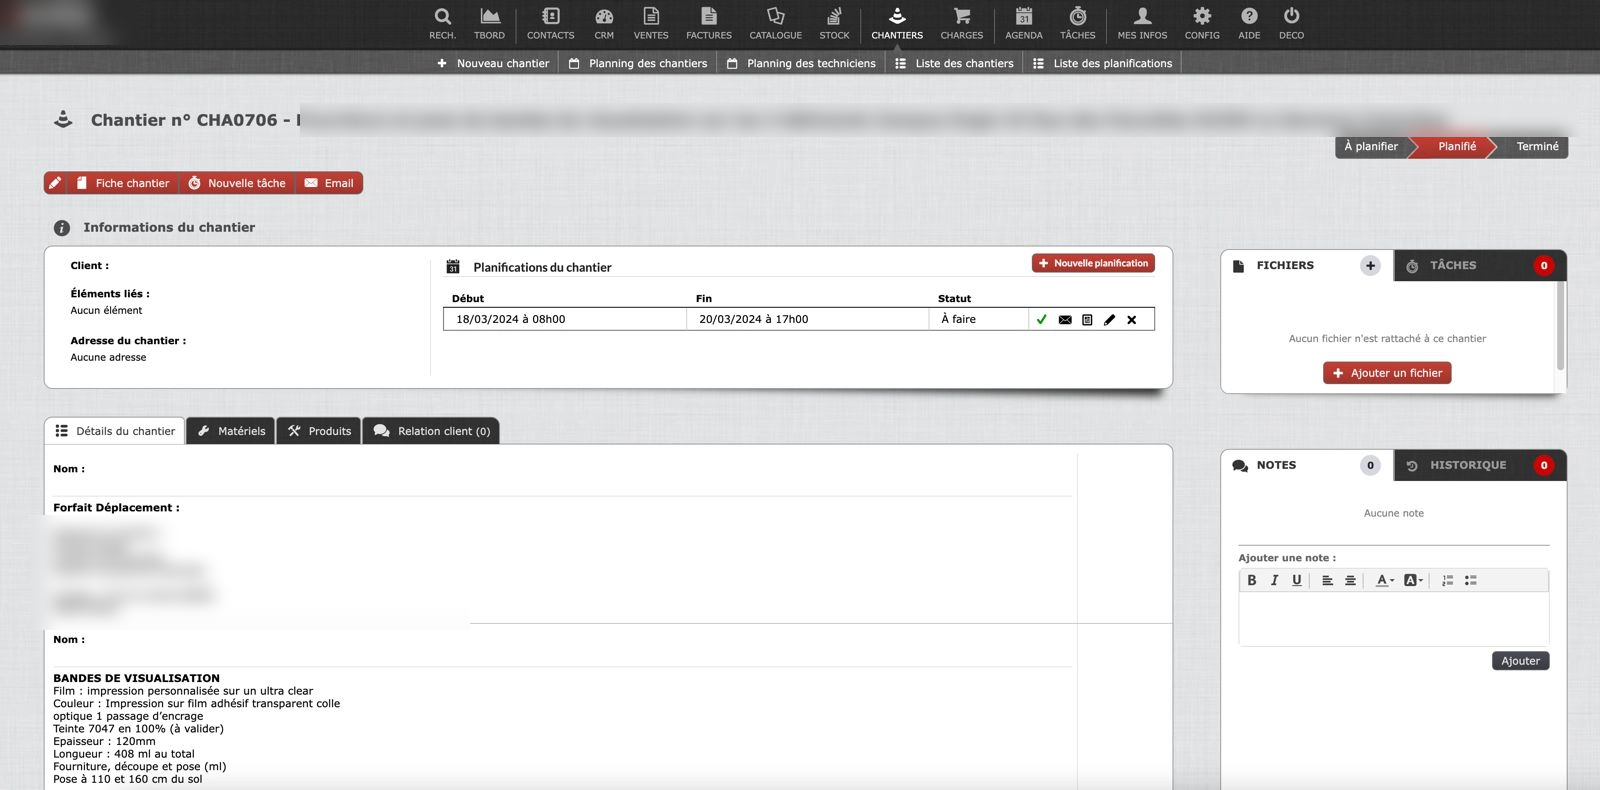1600x790 pixels.
Task: Switch to TÂCHES panel tab
Action: coord(1480,265)
